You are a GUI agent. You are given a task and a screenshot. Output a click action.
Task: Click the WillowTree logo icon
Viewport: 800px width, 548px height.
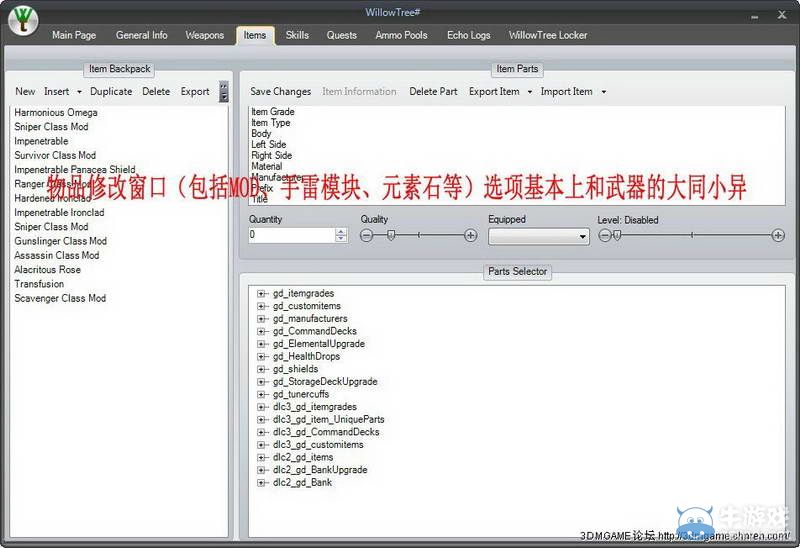coord(23,20)
